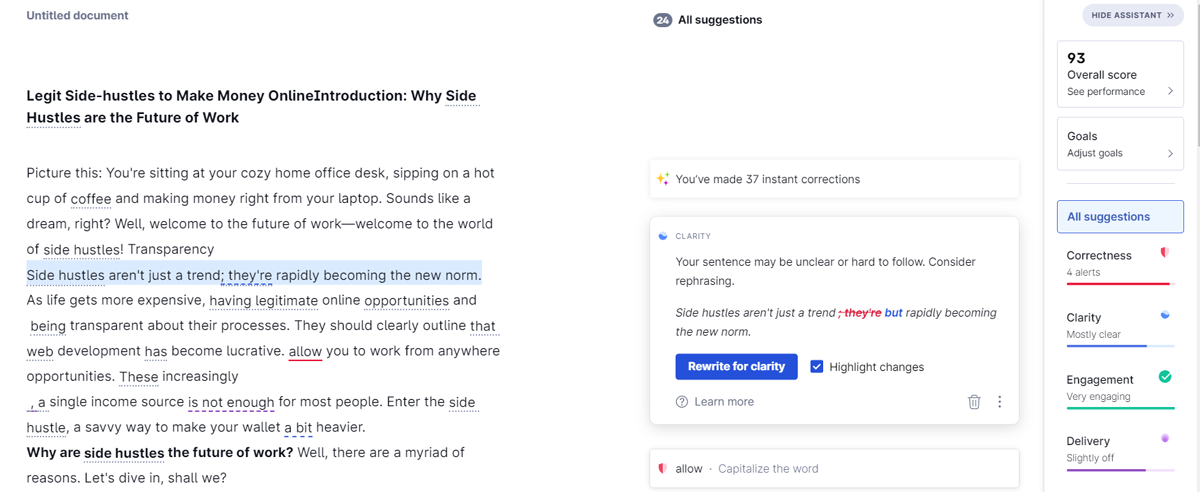Viewport: 1200px width, 492px height.
Task: Open the Learn more link
Action: coord(724,402)
